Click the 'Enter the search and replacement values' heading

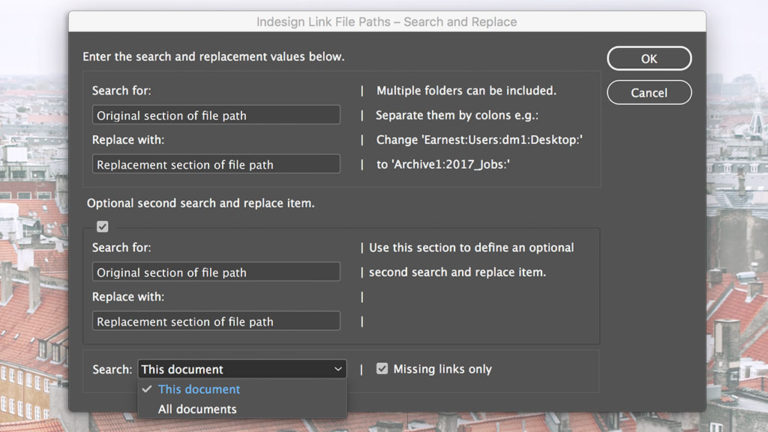(x=213, y=57)
